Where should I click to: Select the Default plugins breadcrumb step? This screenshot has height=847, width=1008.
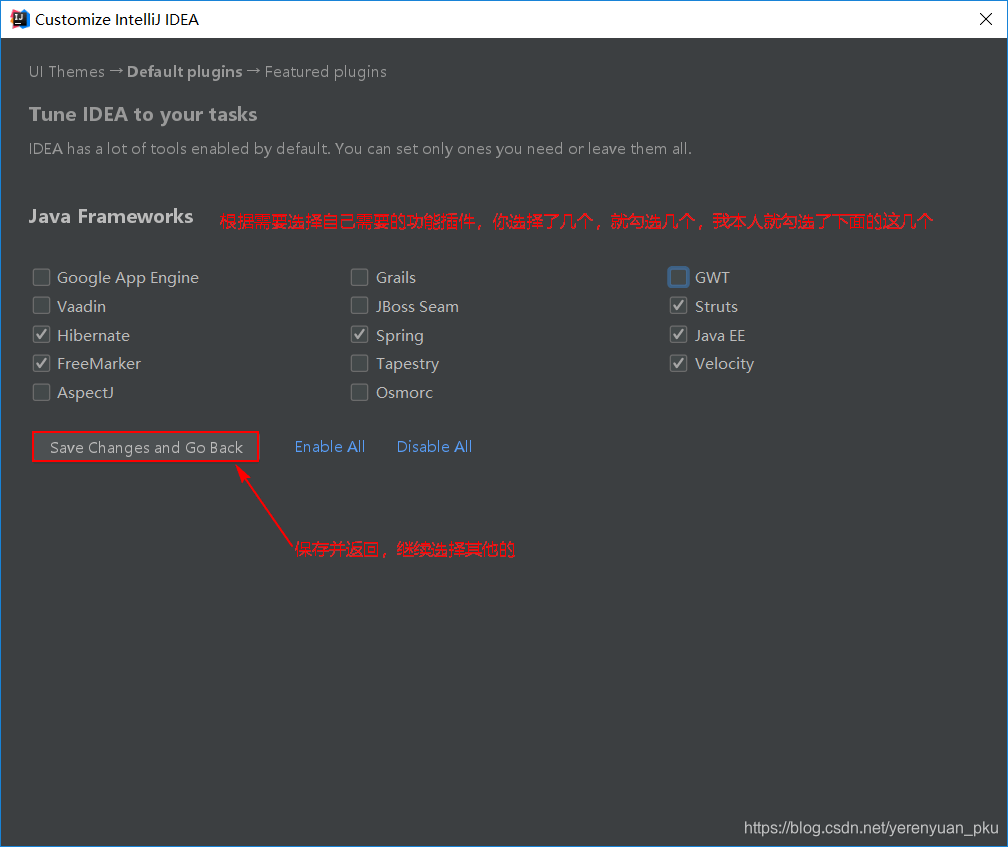184,71
